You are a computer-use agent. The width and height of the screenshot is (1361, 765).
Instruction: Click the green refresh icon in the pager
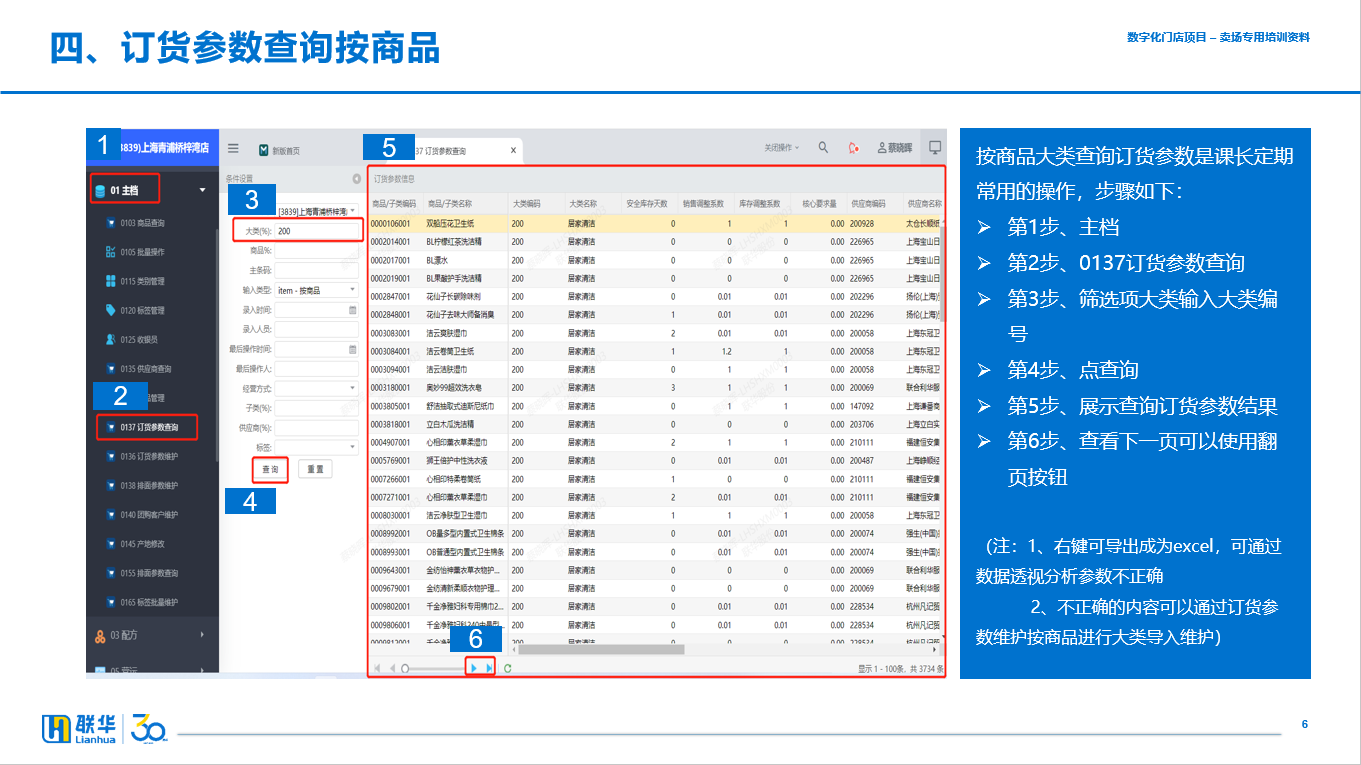[508, 668]
